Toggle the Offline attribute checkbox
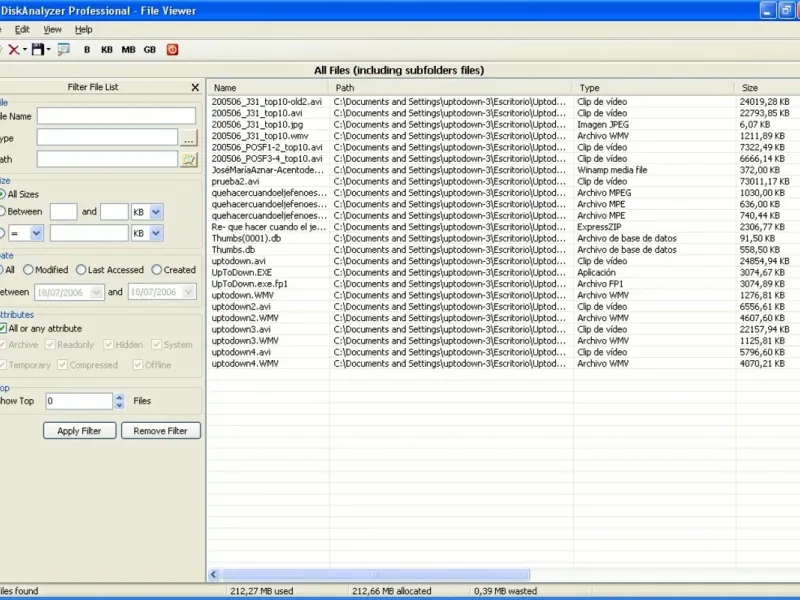Screen dimensions: 800x600 pyautogui.click(x=138, y=365)
